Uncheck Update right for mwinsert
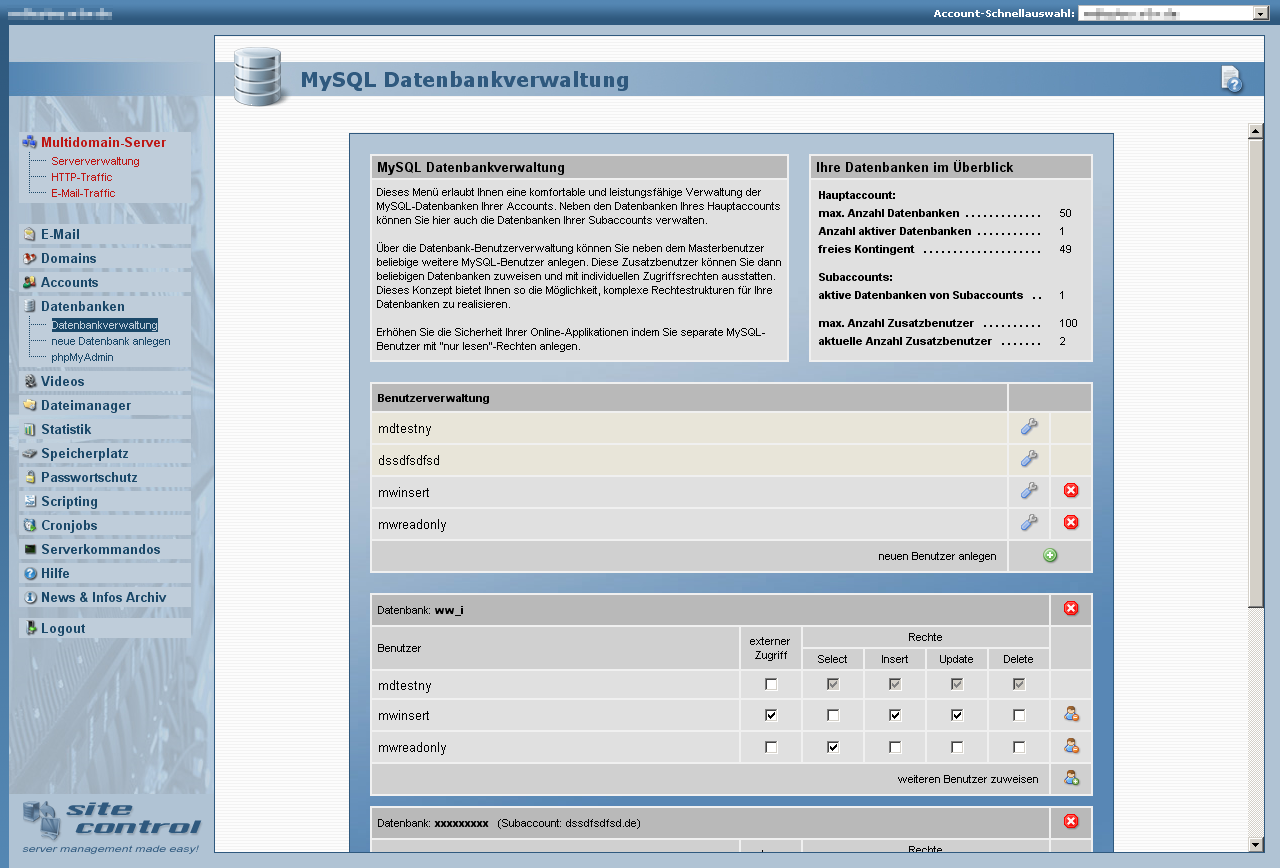1280x868 pixels. pos(957,716)
